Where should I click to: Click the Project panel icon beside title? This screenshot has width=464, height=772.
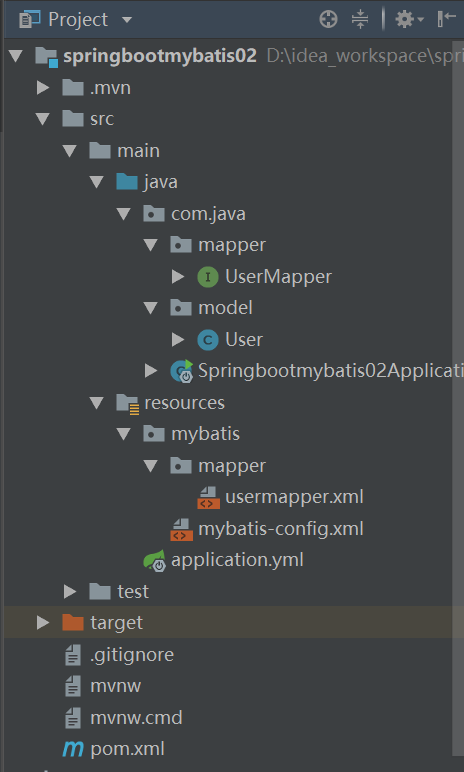29,20
